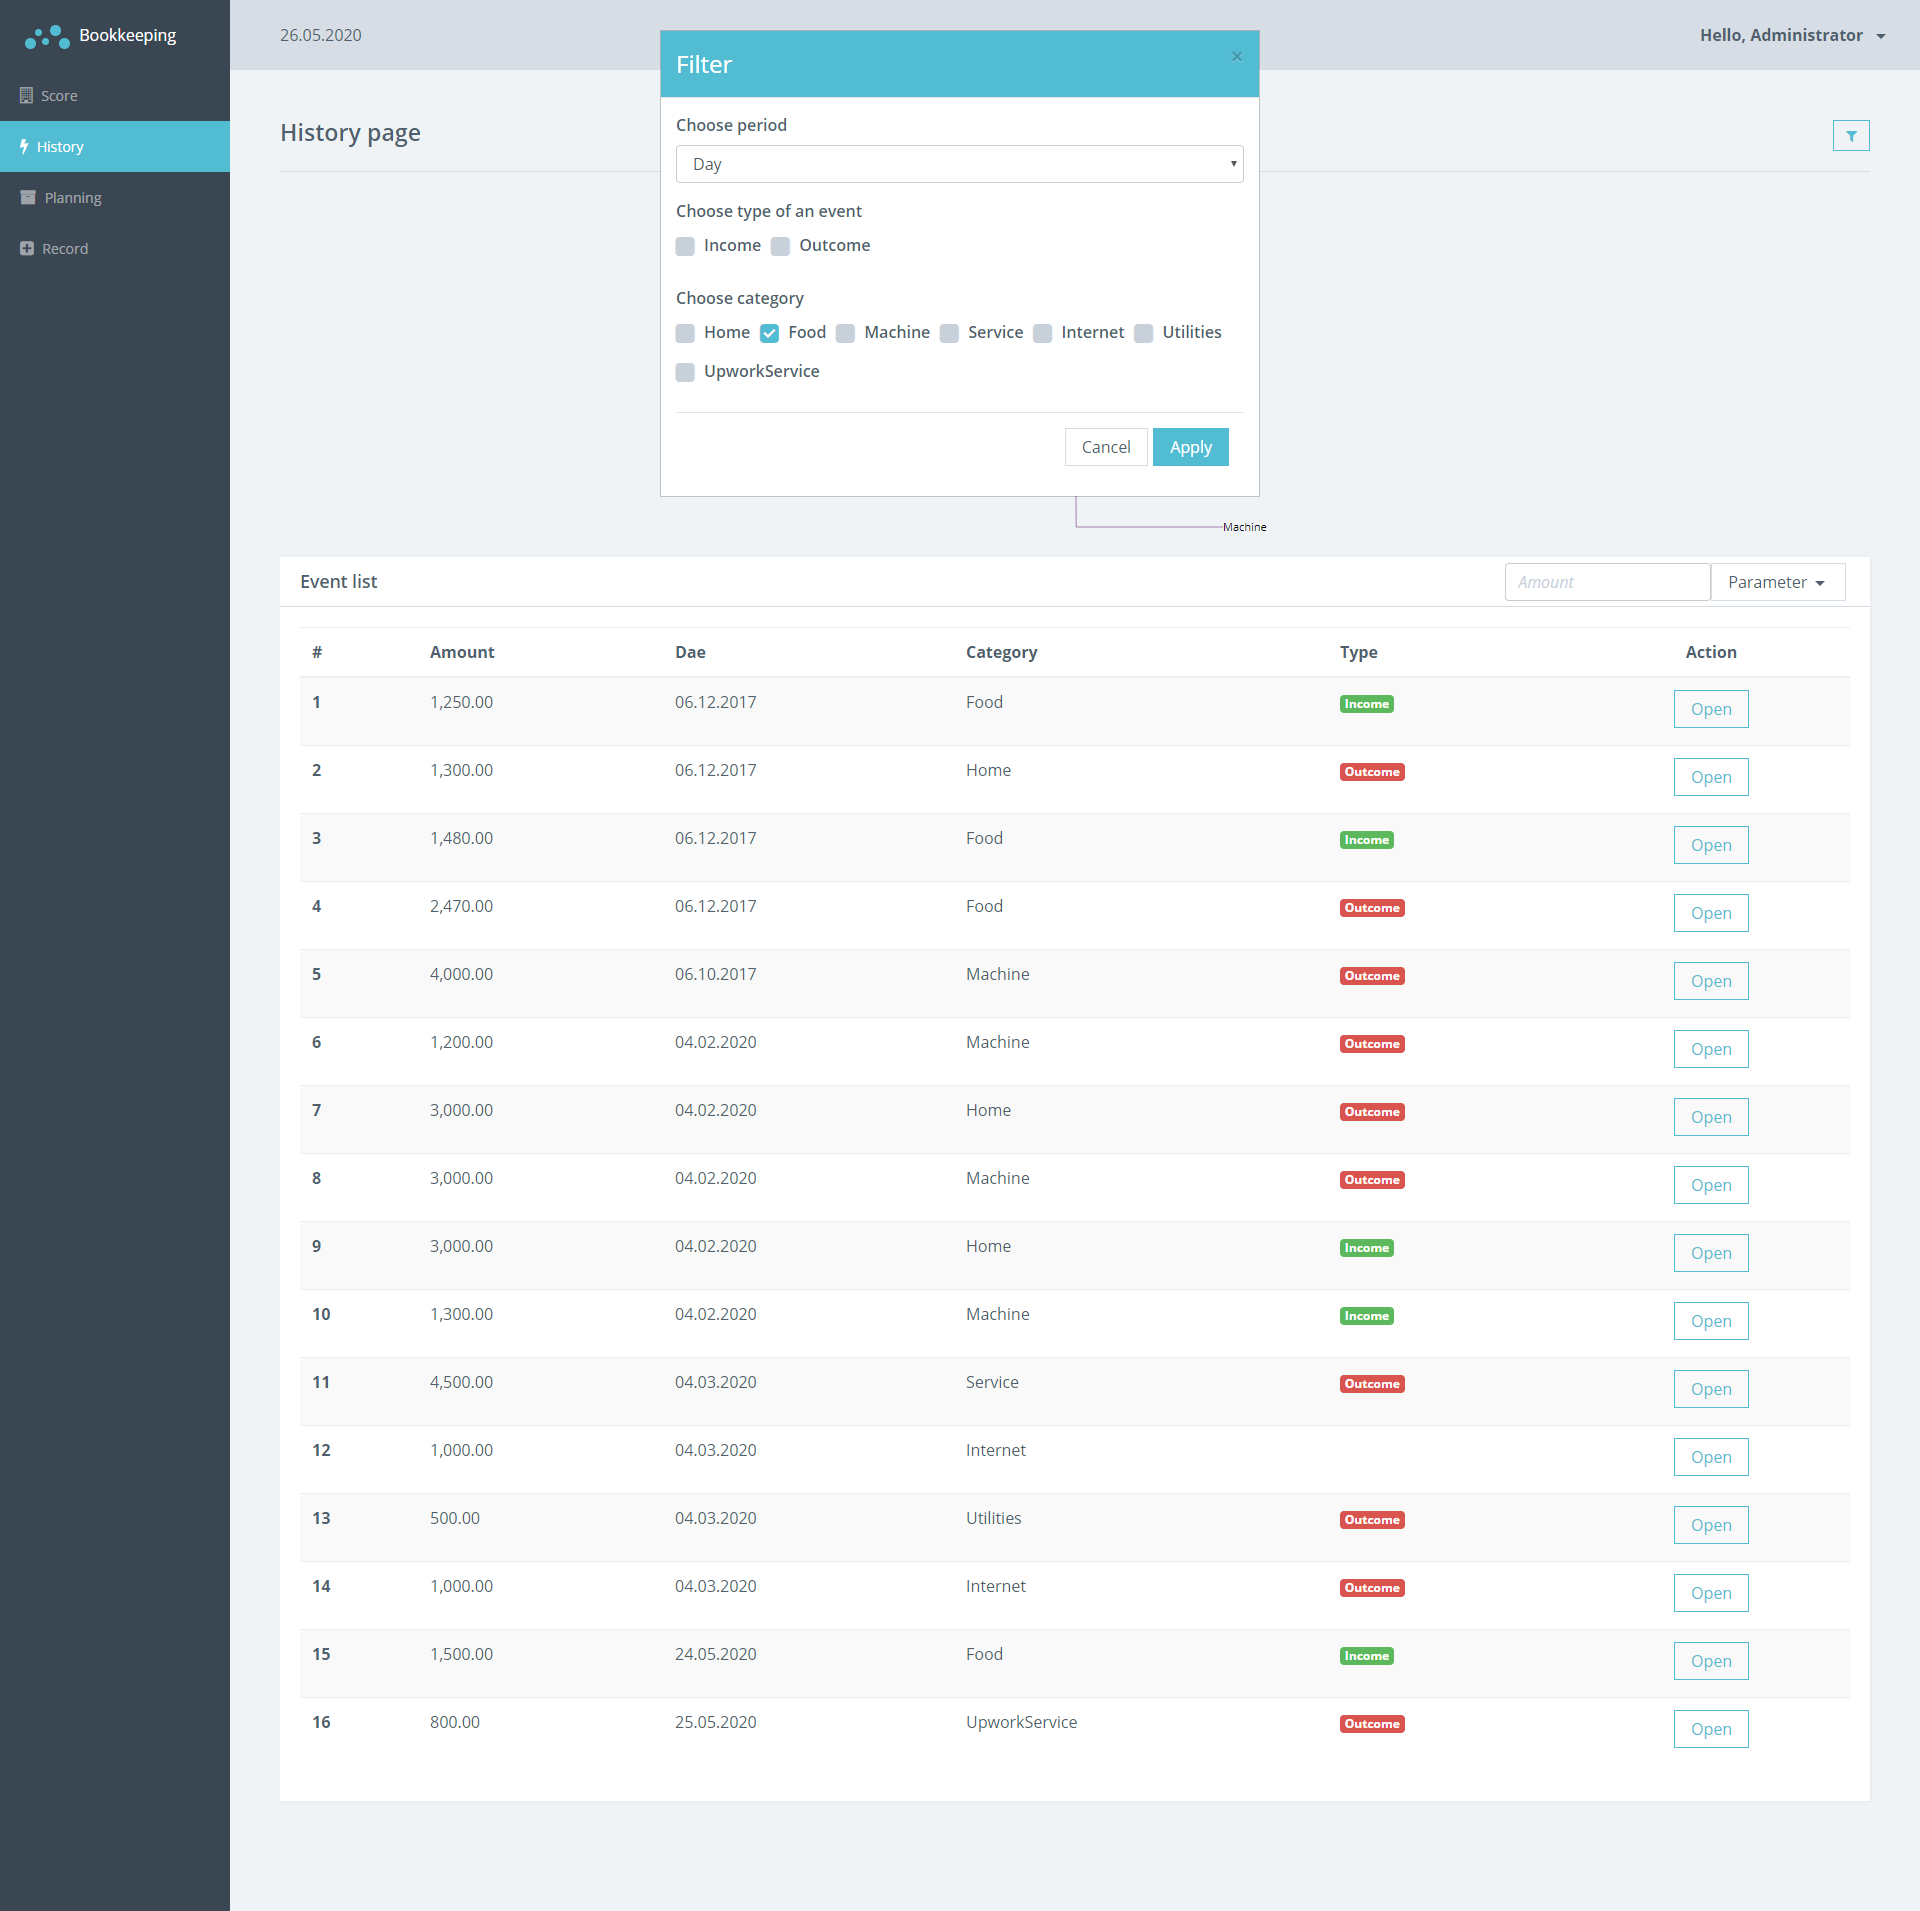Expand the Parameter dropdown
Screen dimensions: 1920x1911
[1777, 583]
